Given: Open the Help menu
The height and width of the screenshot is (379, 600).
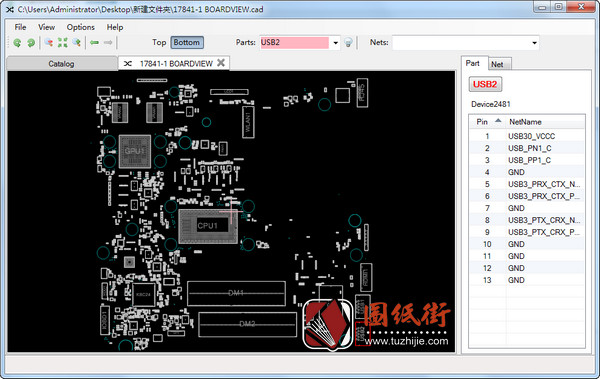Looking at the screenshot, I should click(115, 27).
